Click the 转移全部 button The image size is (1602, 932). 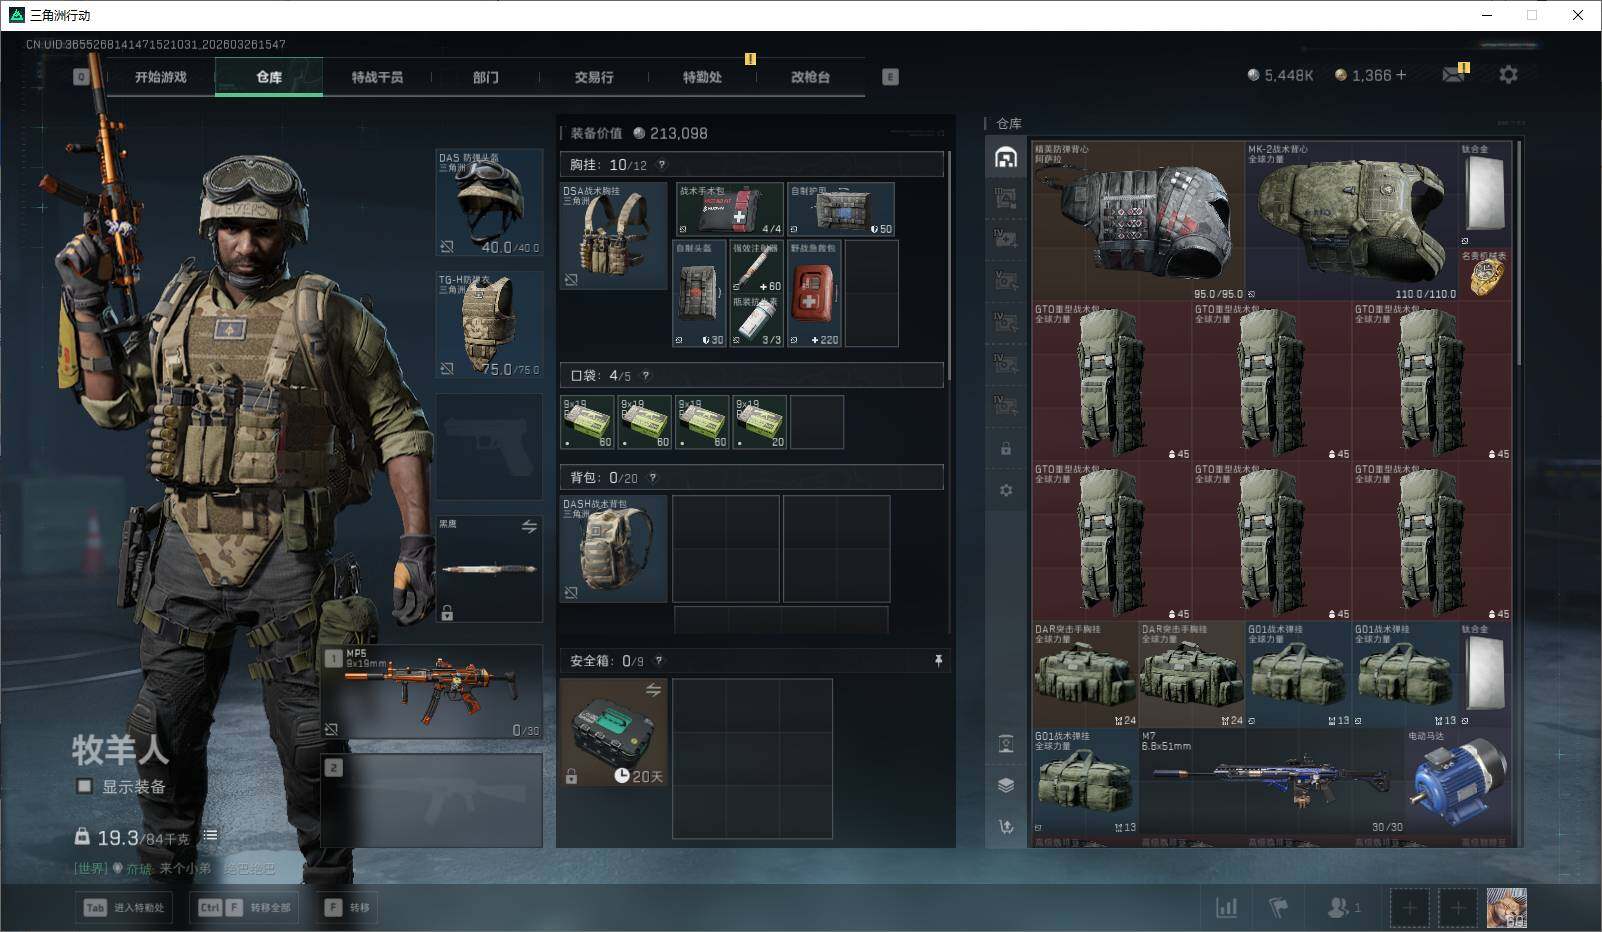(x=244, y=908)
